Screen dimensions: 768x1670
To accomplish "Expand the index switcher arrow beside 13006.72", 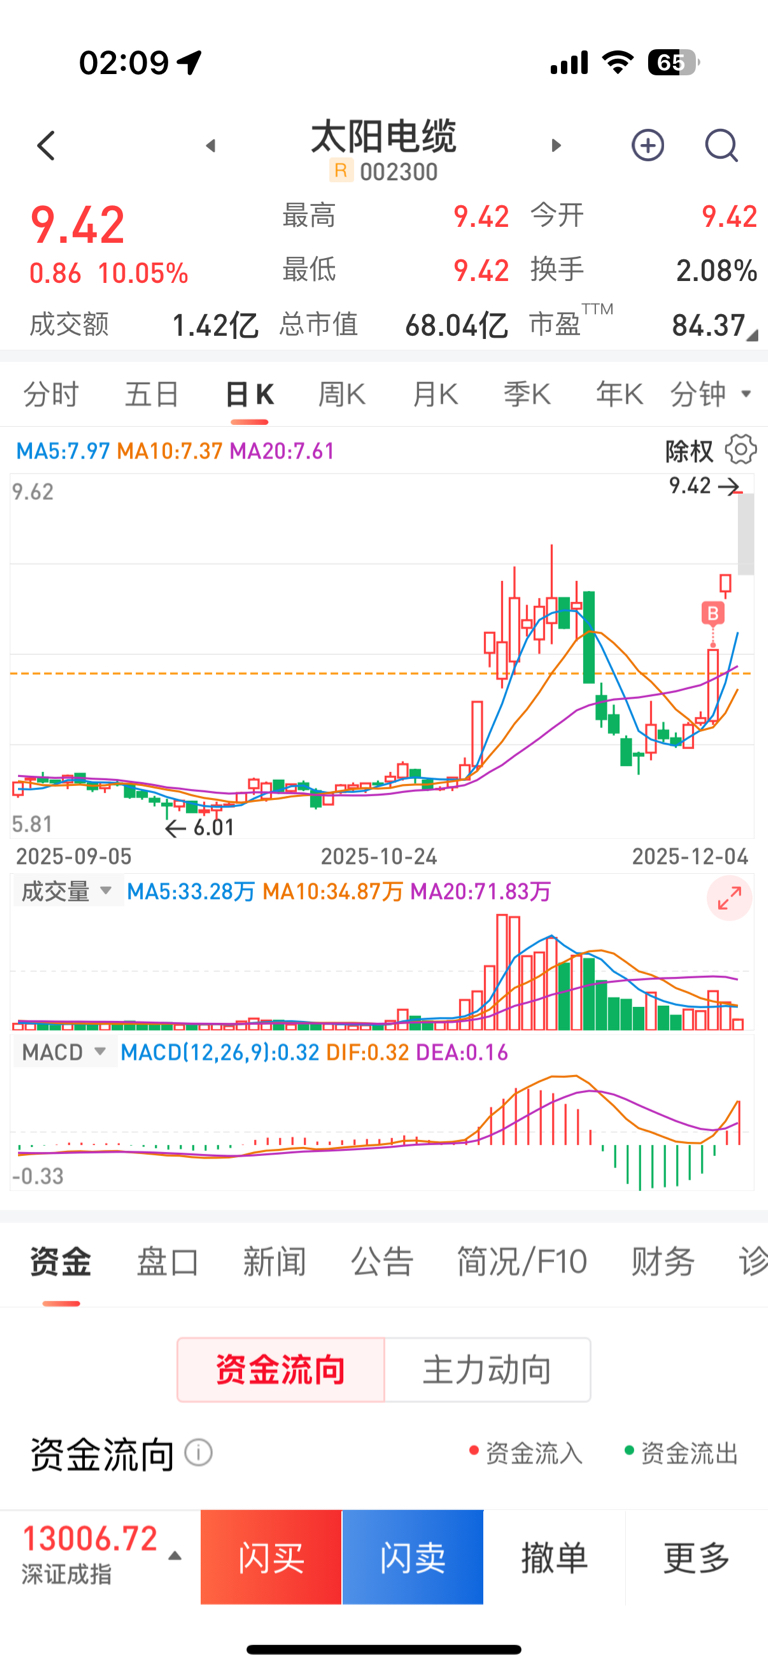I will coord(175,1556).
